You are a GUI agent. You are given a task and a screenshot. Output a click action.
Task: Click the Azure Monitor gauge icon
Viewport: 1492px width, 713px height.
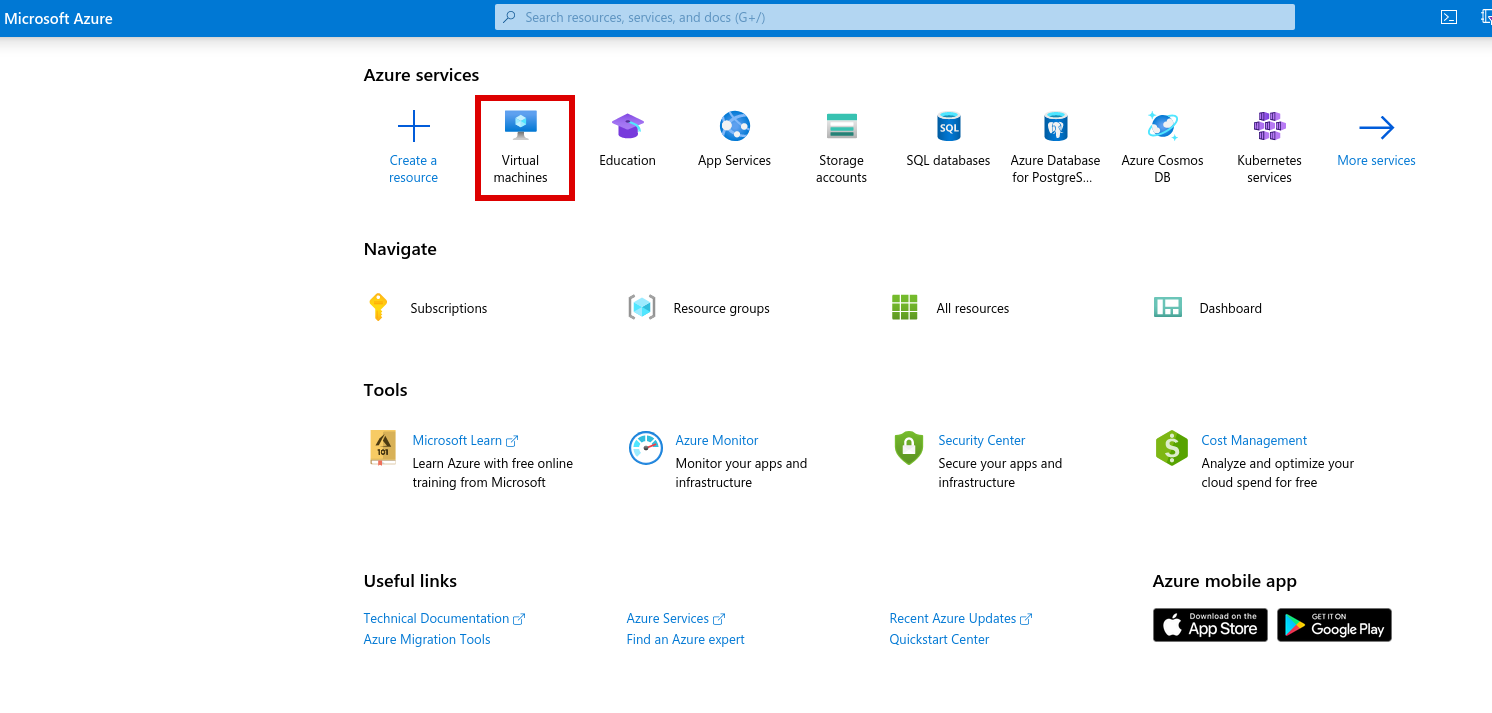tap(646, 447)
